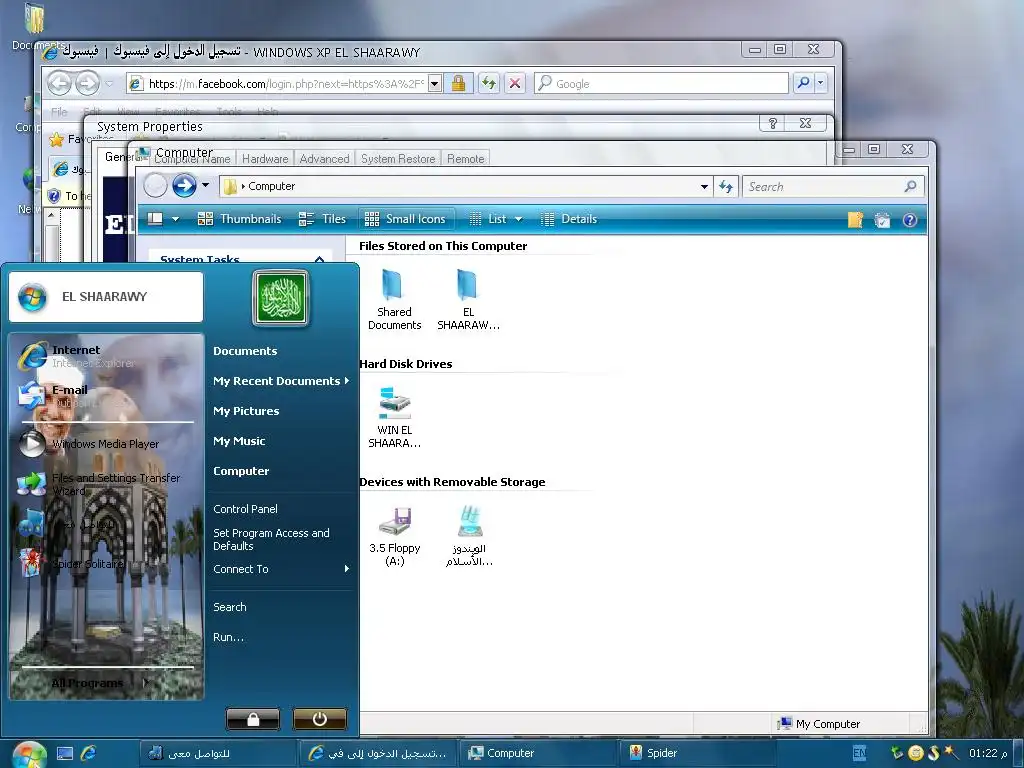The image size is (1024, 768).
Task: Click the yellow folder icon in Computer toolbar
Action: (855, 220)
